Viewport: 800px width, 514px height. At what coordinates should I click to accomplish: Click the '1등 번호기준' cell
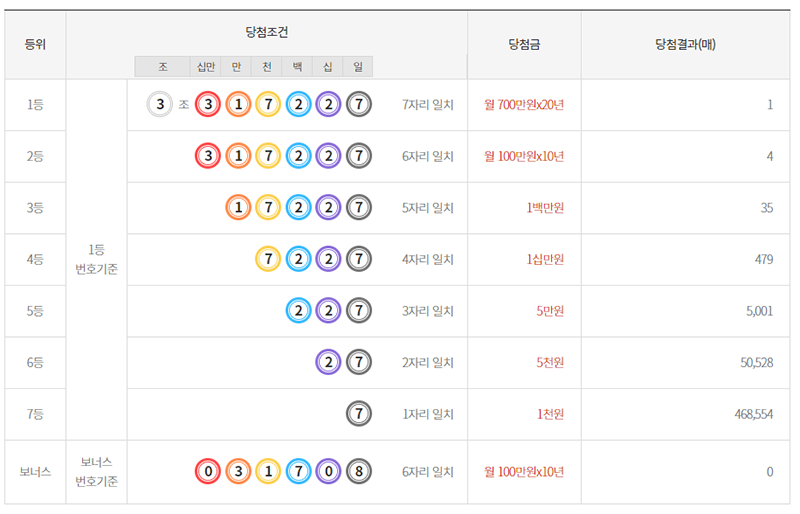click(x=96, y=259)
